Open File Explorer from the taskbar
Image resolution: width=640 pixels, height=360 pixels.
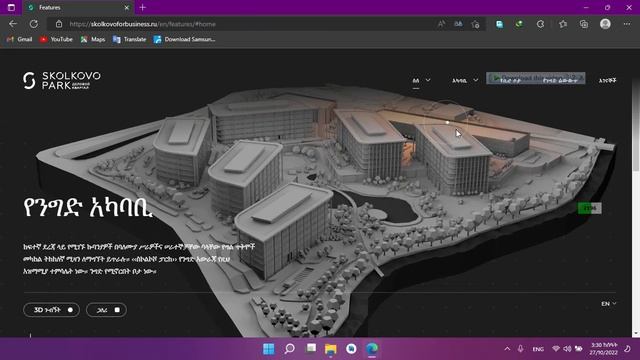pos(331,349)
